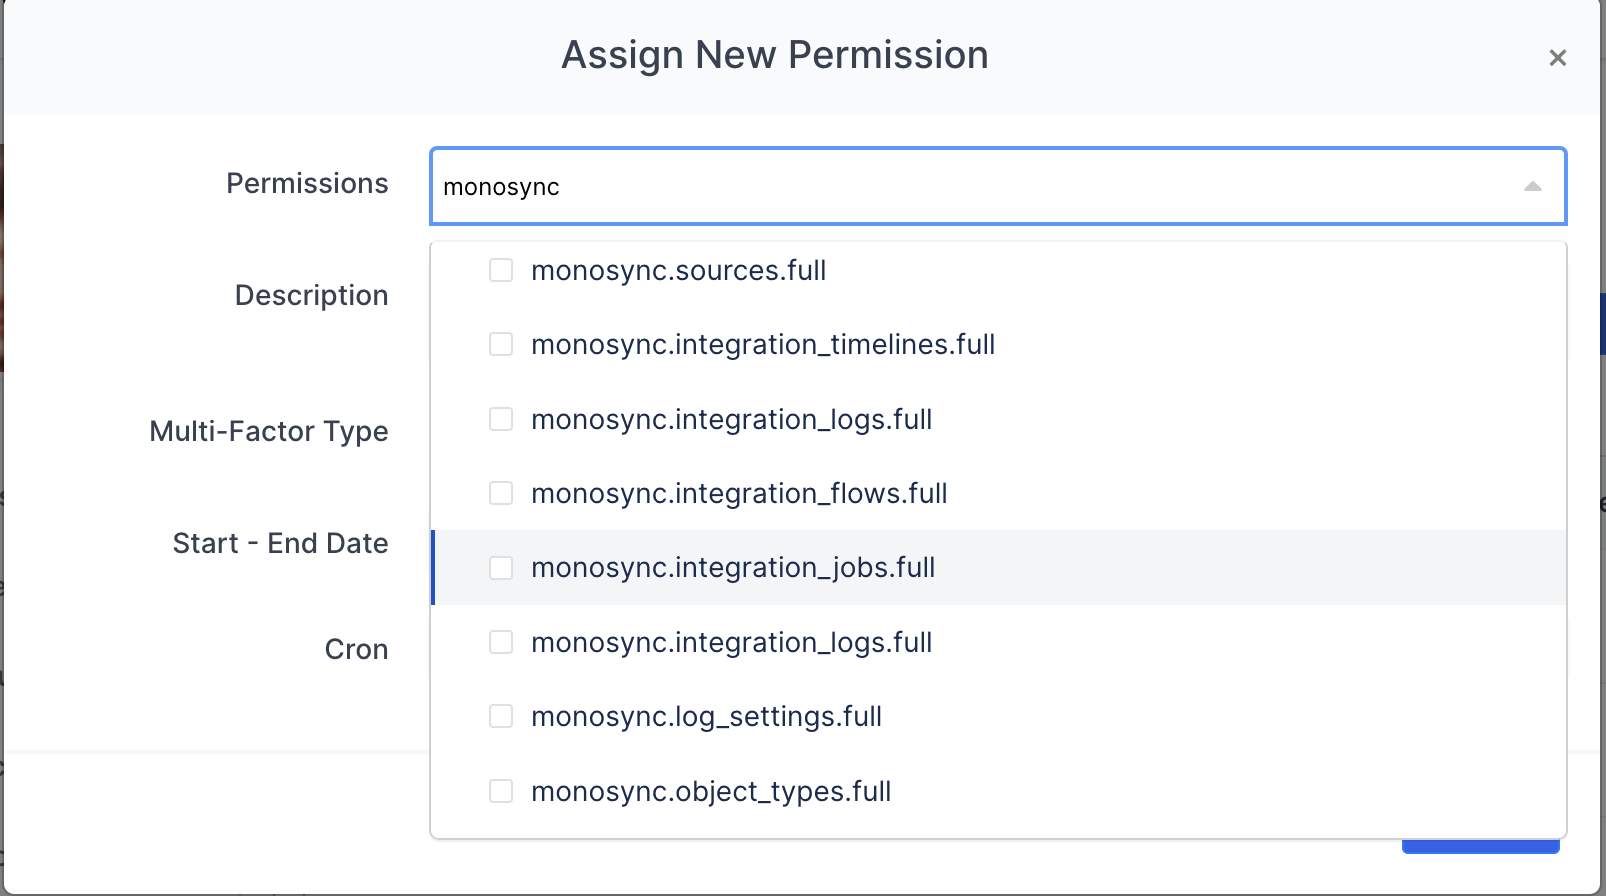Tick the integration_logs.full checkbox directly above log_settings
This screenshot has width=1606, height=896.
tap(501, 643)
